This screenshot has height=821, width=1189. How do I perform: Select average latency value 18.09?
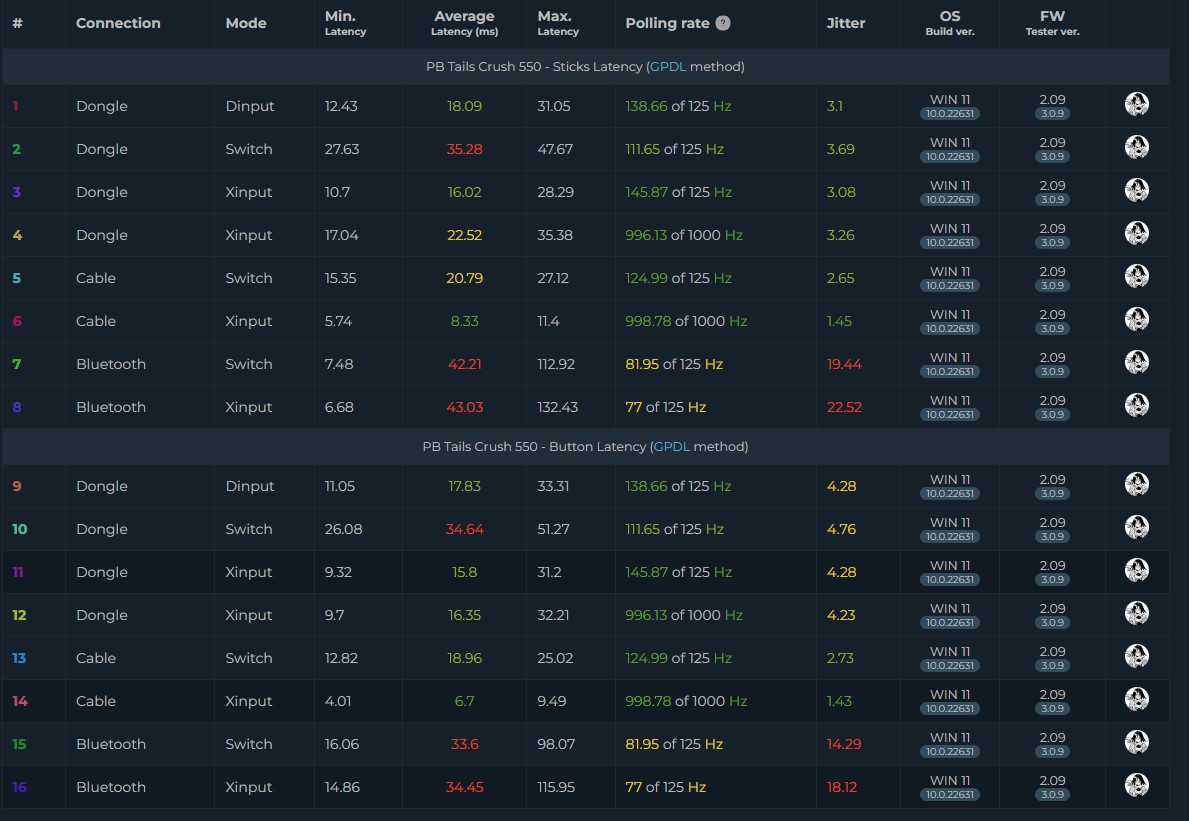[x=464, y=106]
